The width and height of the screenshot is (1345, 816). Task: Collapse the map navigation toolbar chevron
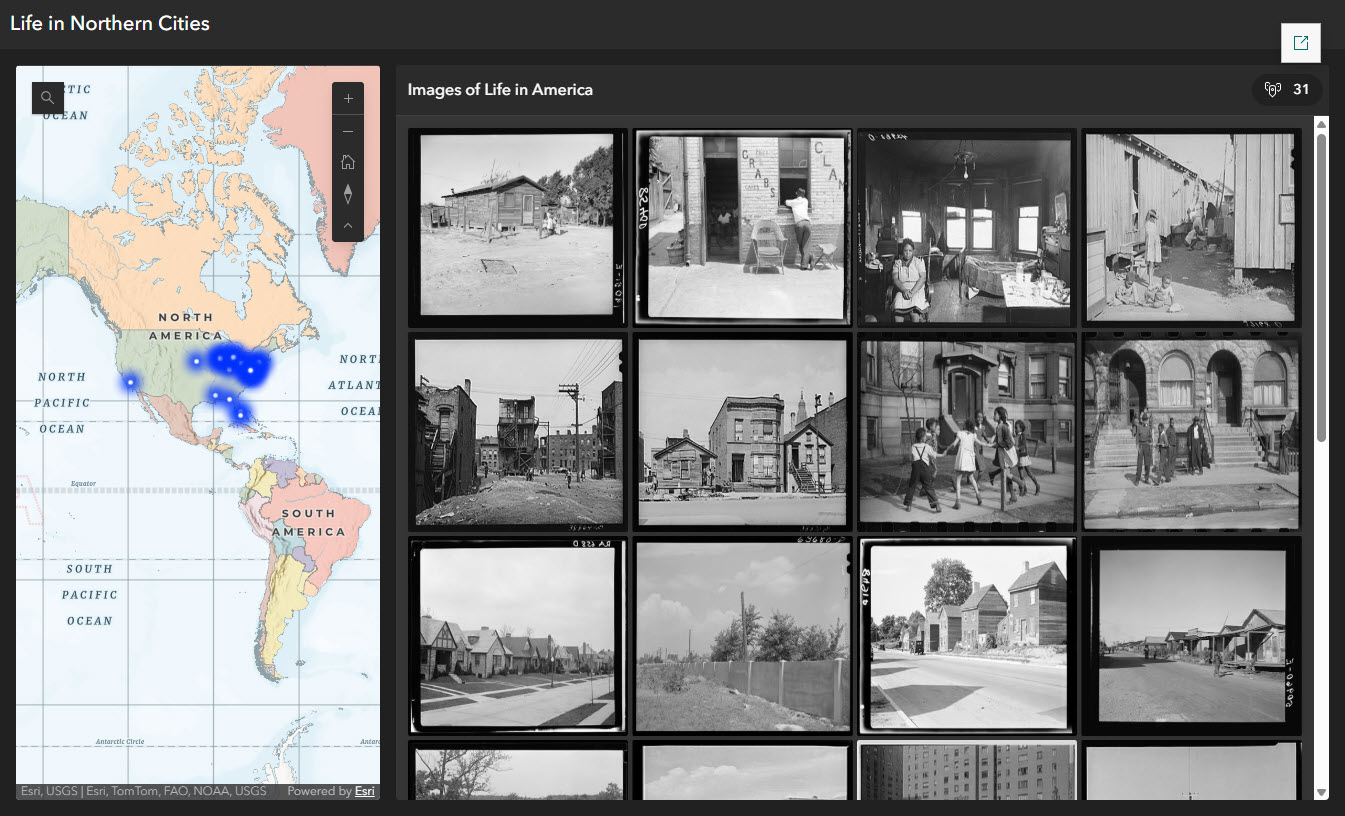348,225
